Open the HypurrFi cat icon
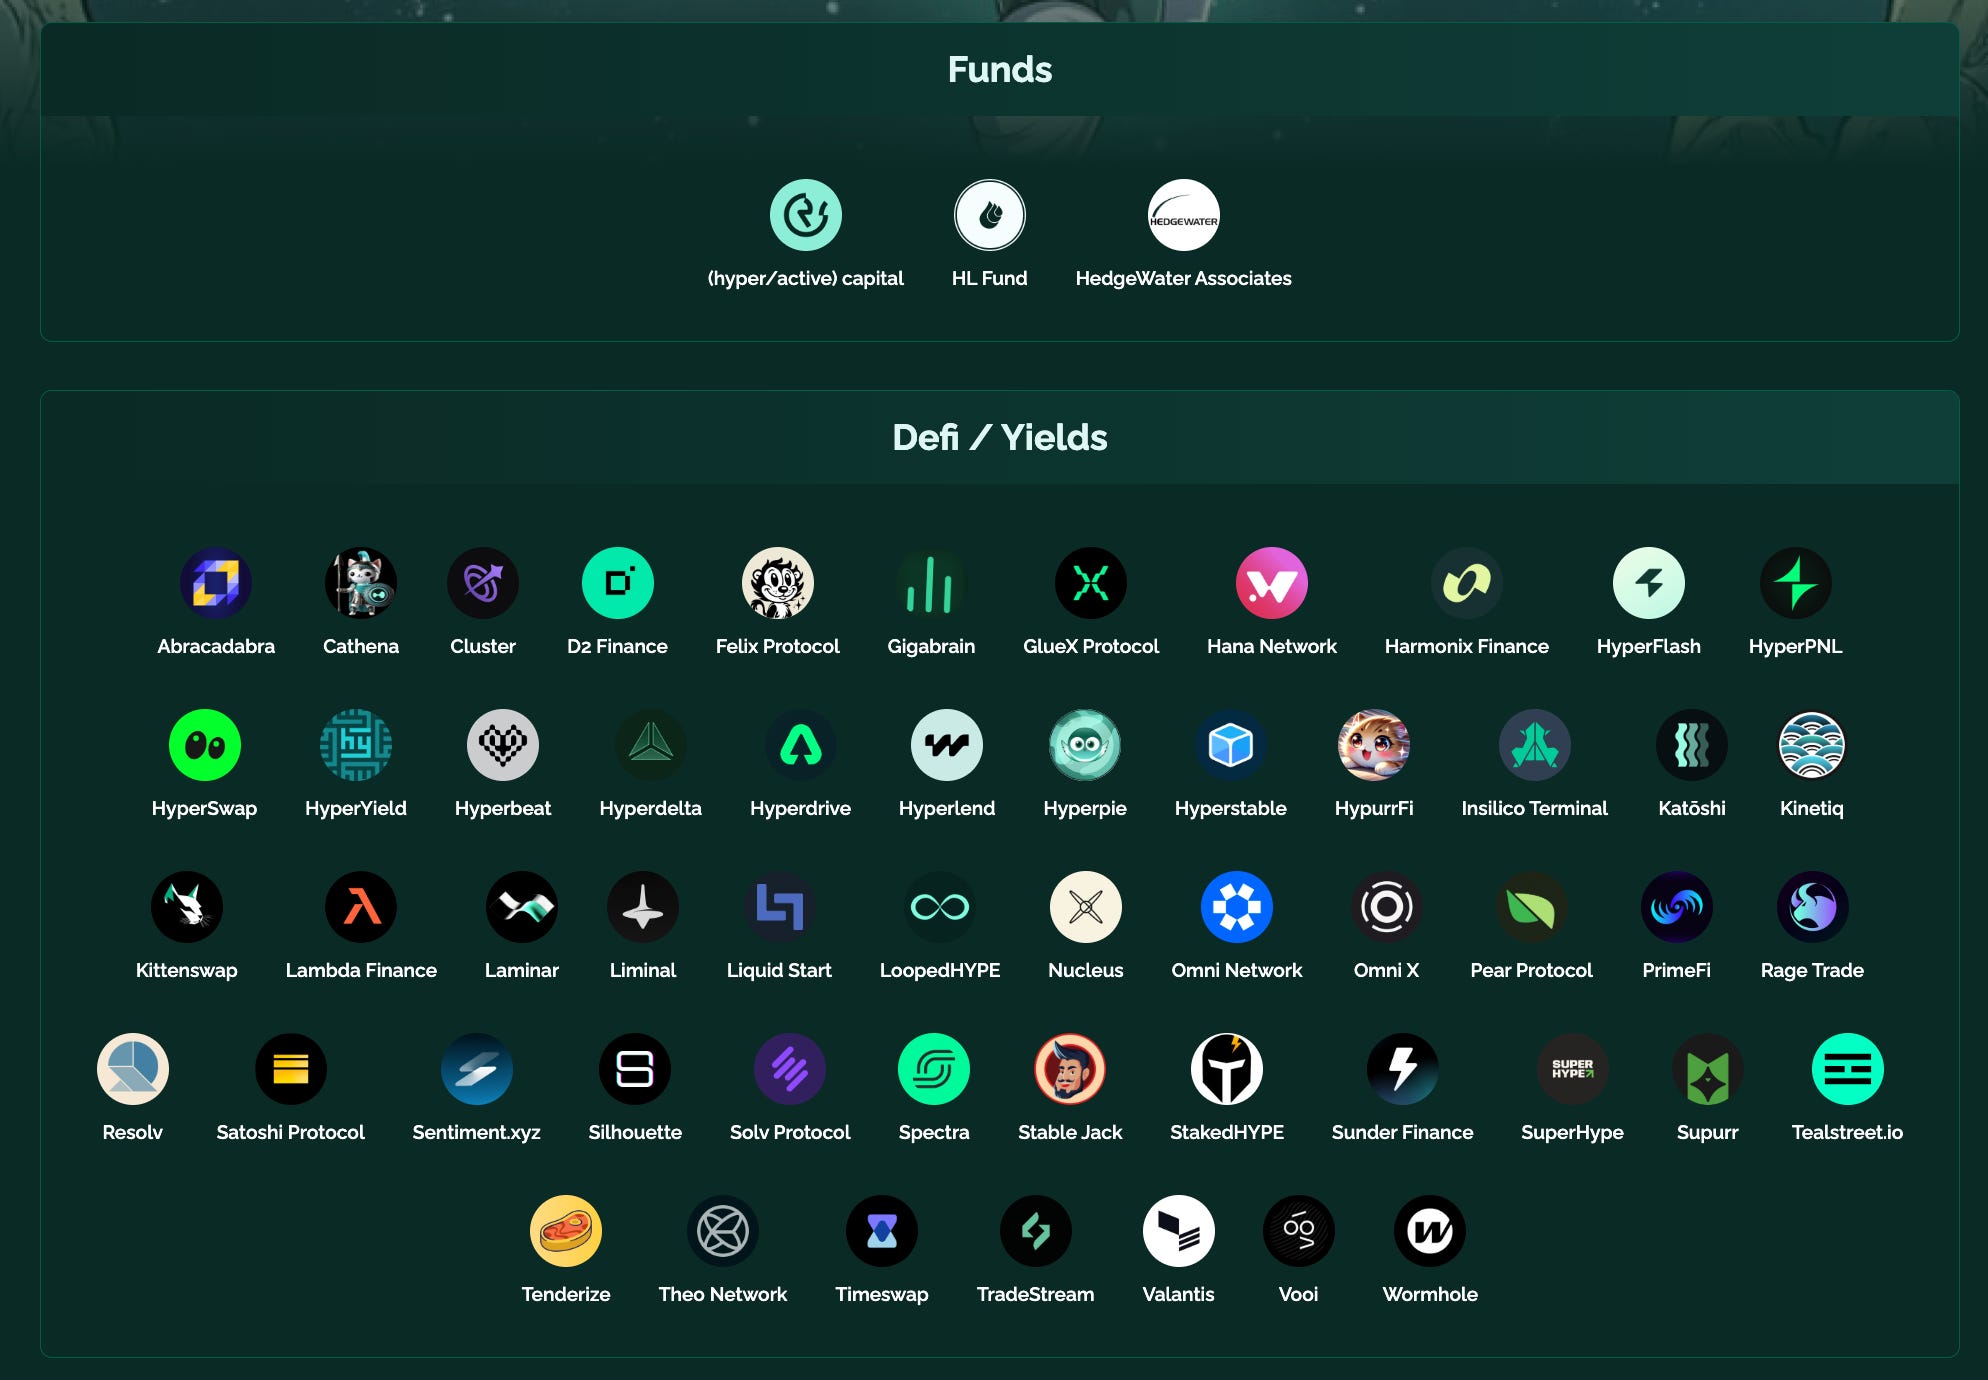 coord(1374,745)
